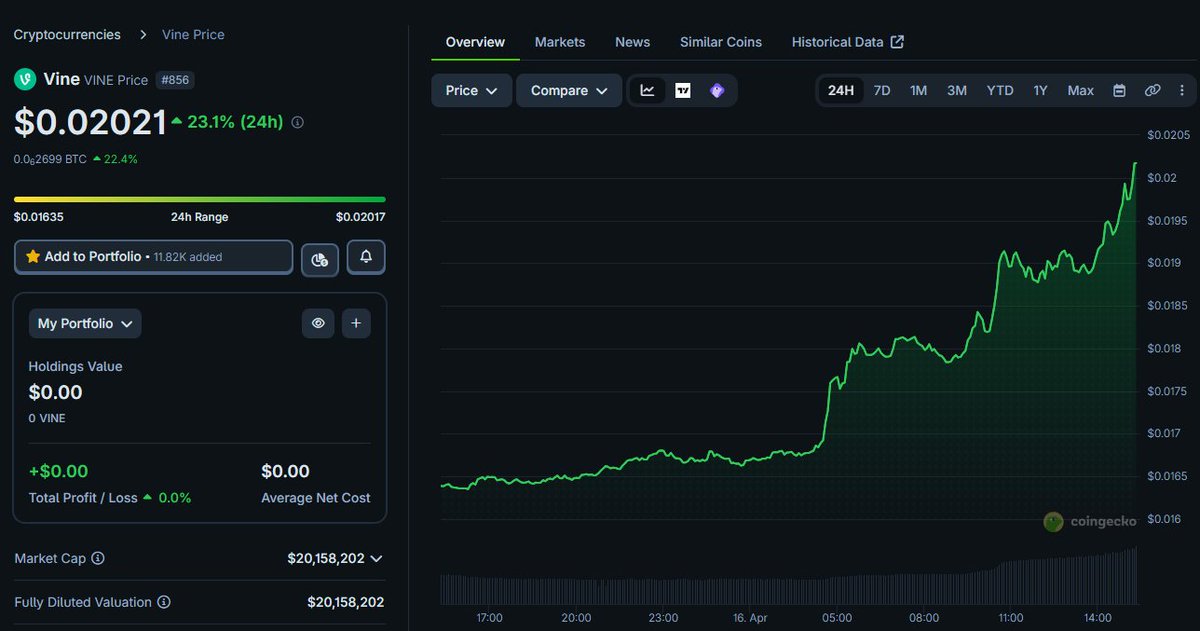Click the $0.0205 axis label
This screenshot has width=1200, height=631.
(1168, 134)
